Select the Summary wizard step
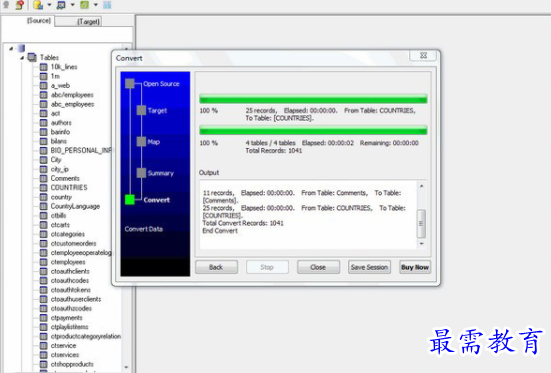This screenshot has height=373, width=551. 161,173
